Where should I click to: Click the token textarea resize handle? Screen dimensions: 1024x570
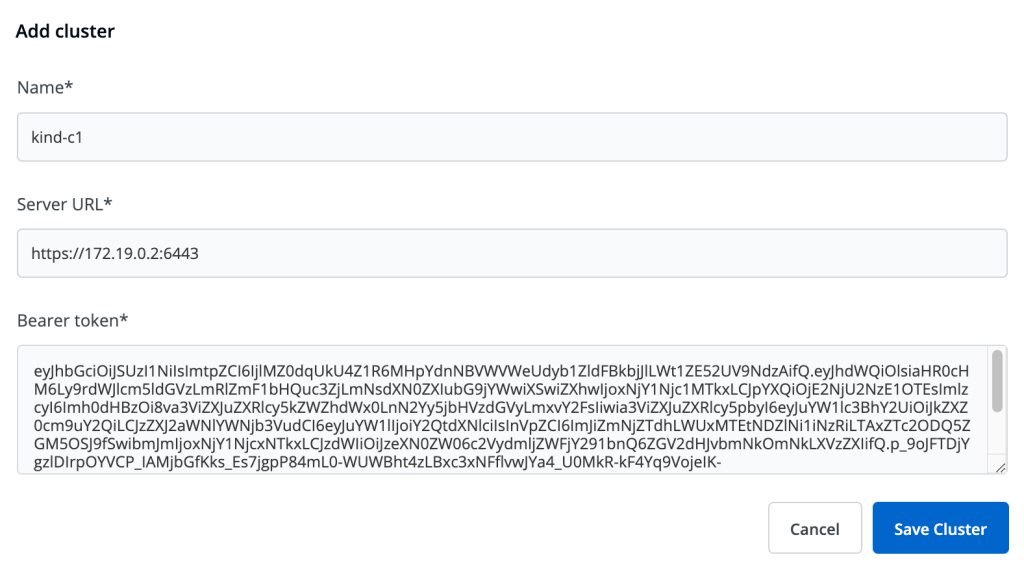coord(1000,467)
